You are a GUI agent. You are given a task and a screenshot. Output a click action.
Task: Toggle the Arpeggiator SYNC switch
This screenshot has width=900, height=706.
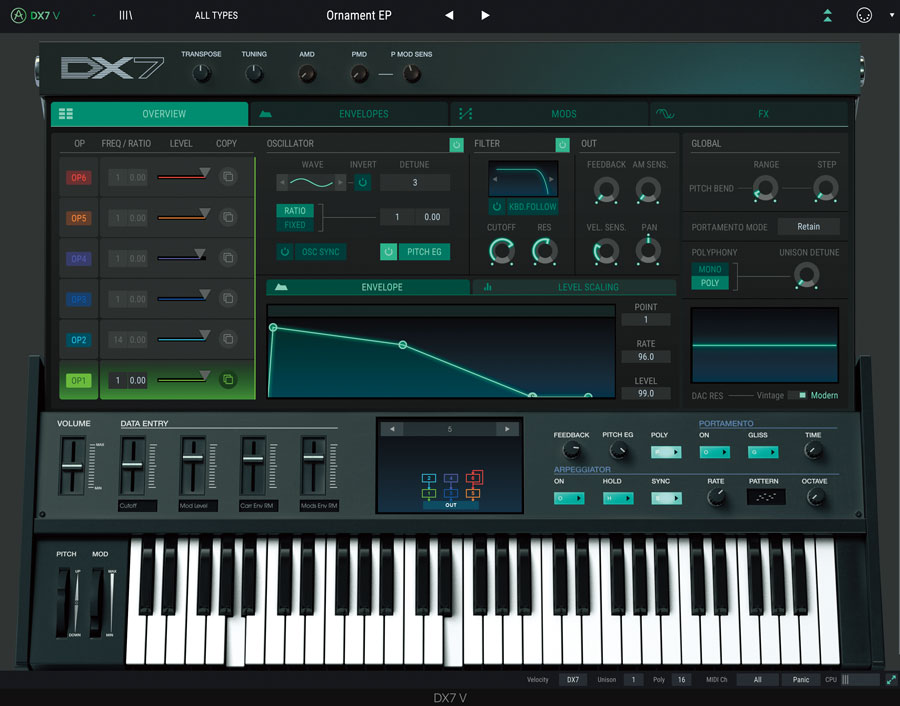point(666,498)
